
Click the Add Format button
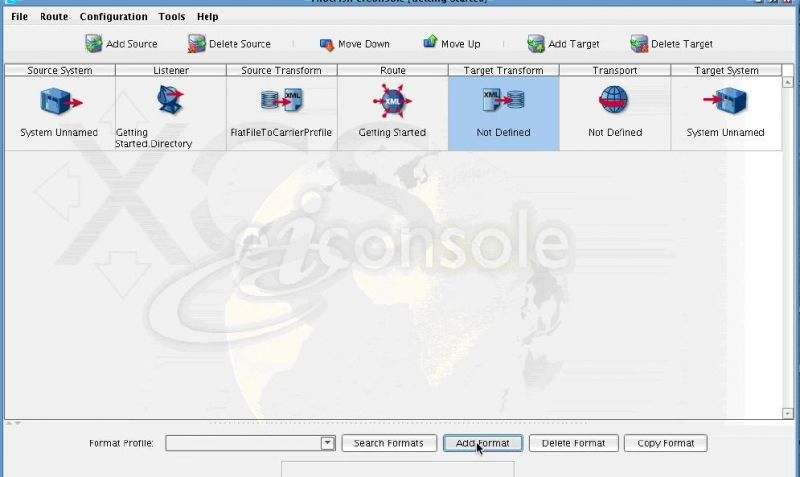coord(483,443)
